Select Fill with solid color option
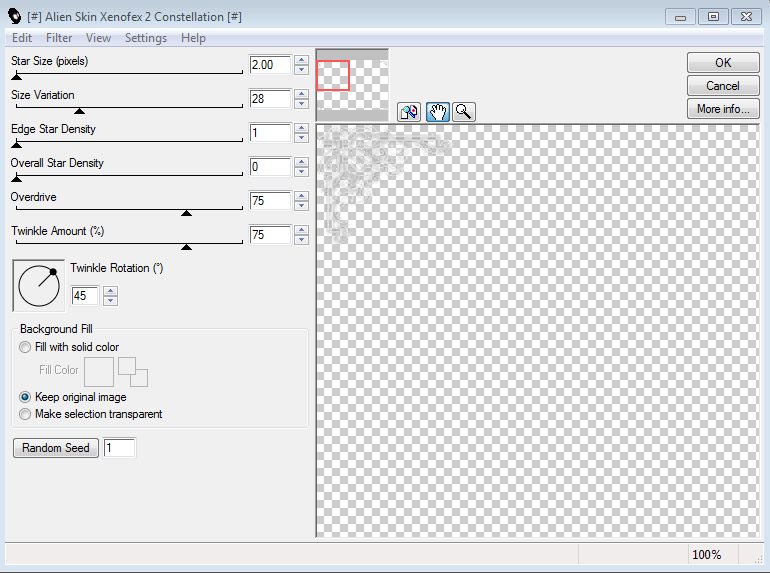This screenshot has width=770, height=573. point(25,347)
